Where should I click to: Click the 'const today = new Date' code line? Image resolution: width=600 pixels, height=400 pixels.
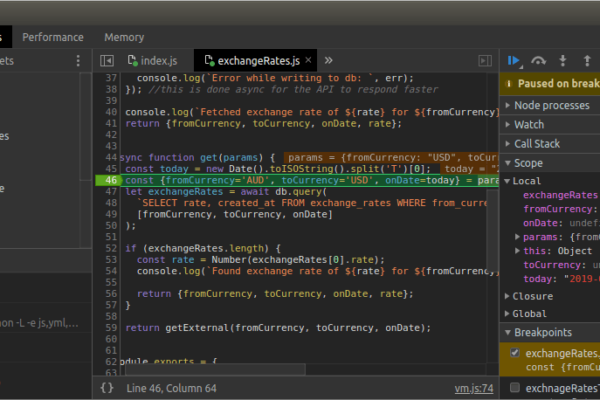point(278,169)
